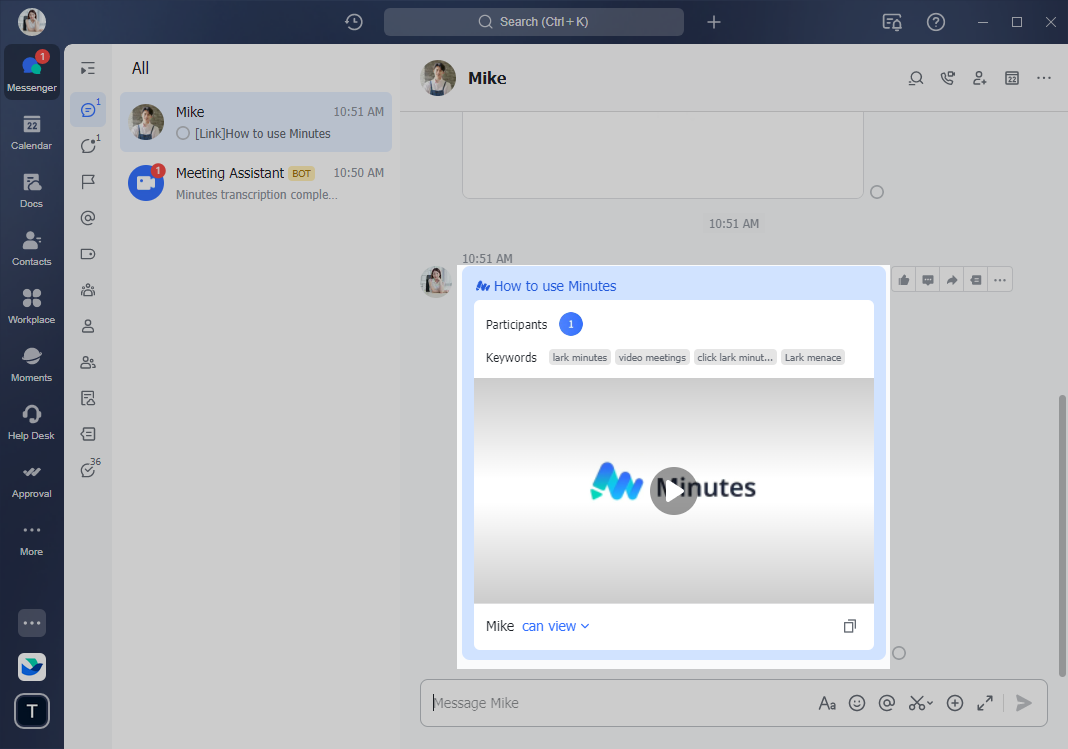Open the Meeting Assistant conversation
The height and width of the screenshot is (749, 1068).
pos(256,183)
